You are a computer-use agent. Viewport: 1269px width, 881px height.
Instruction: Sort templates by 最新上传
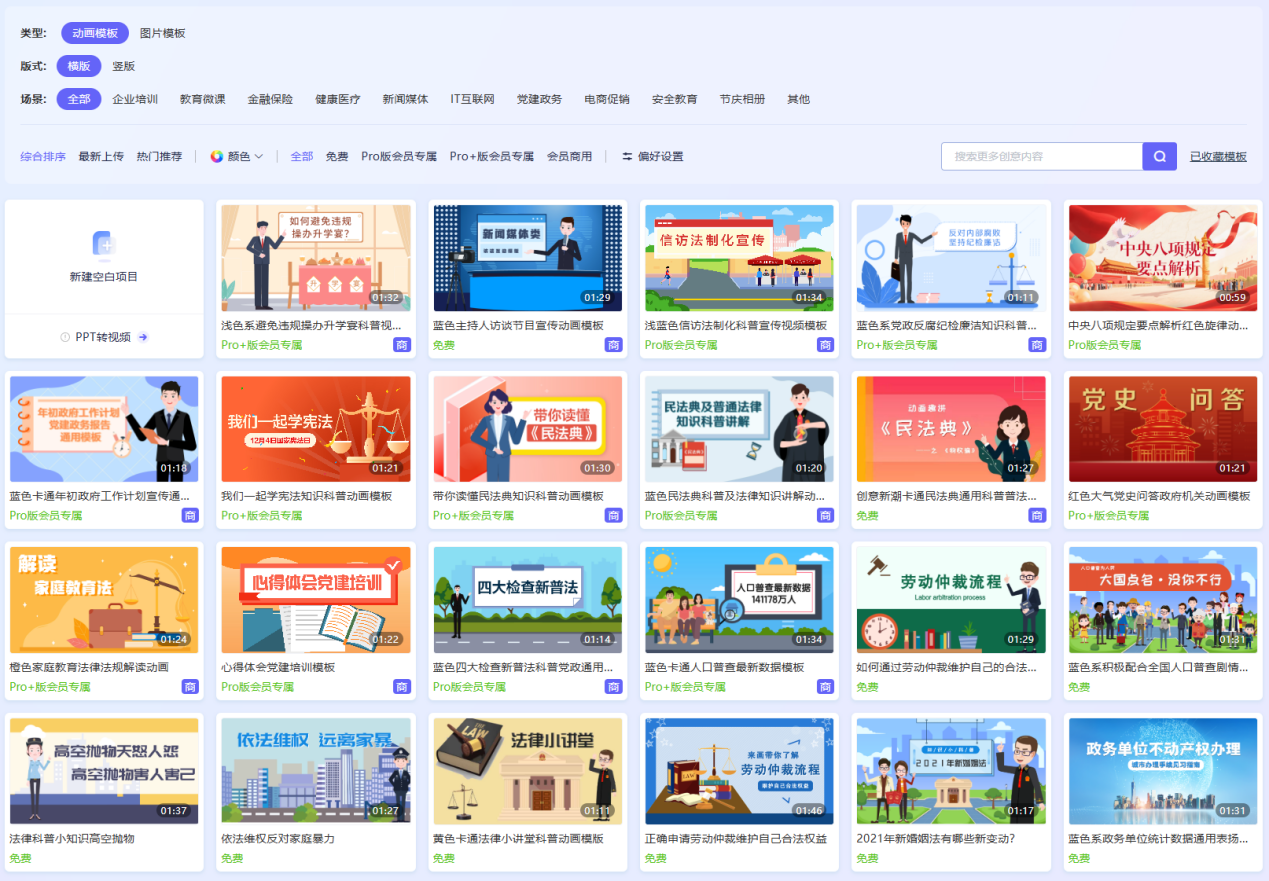[x=102, y=157]
